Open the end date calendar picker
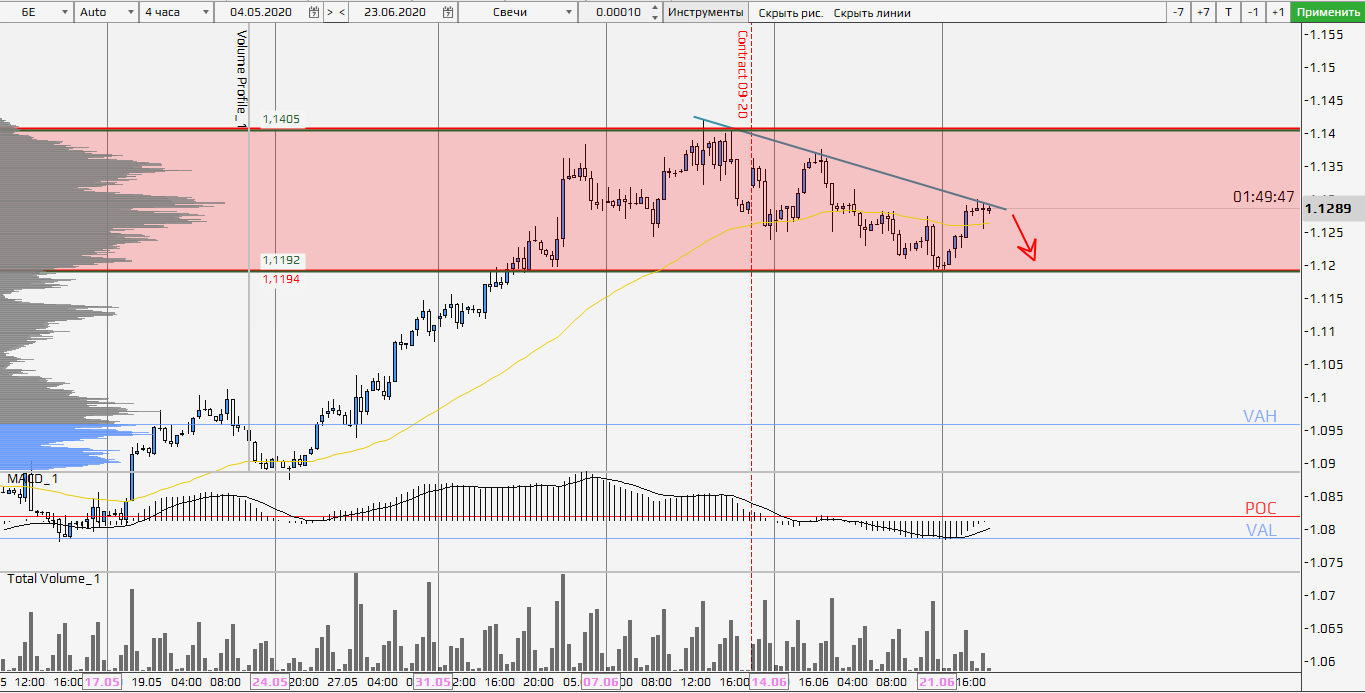The image size is (1365, 693). point(448,13)
